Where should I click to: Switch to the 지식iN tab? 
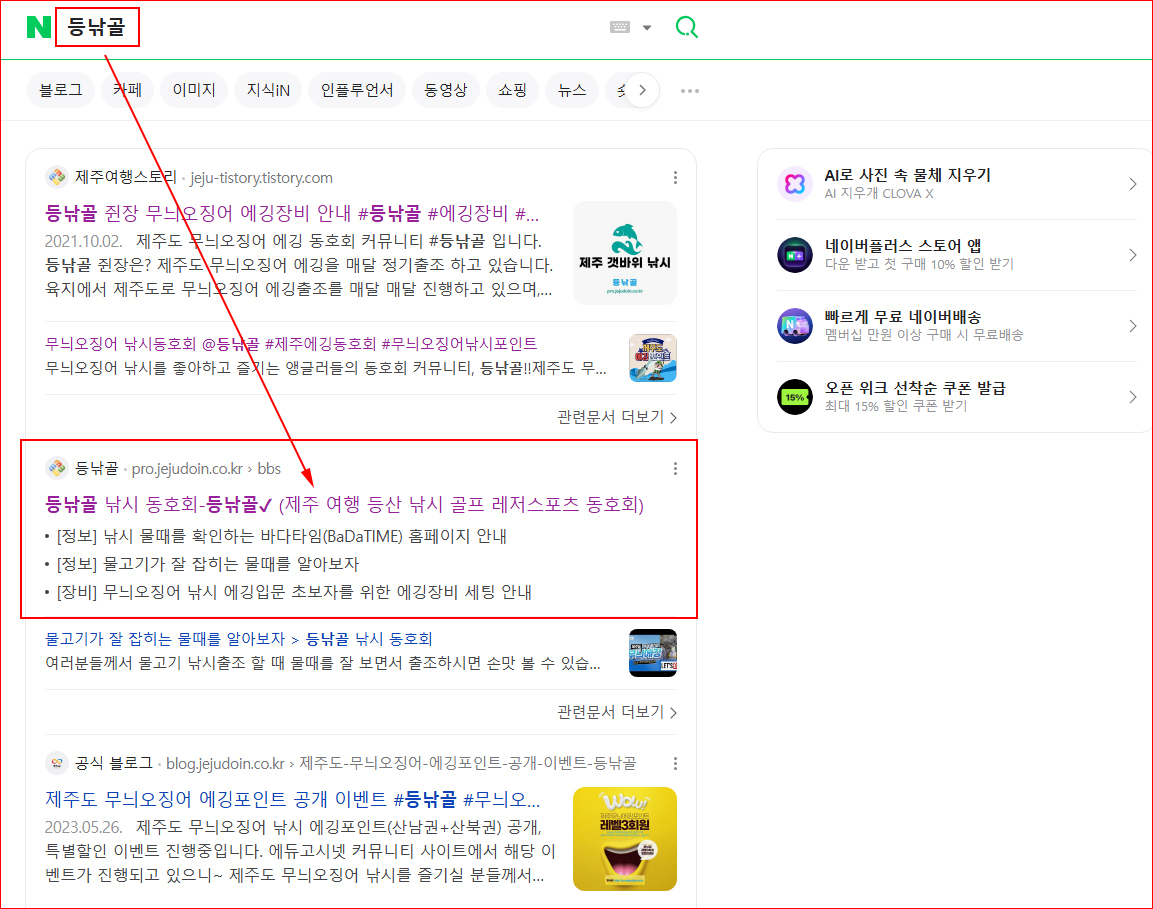pos(268,90)
